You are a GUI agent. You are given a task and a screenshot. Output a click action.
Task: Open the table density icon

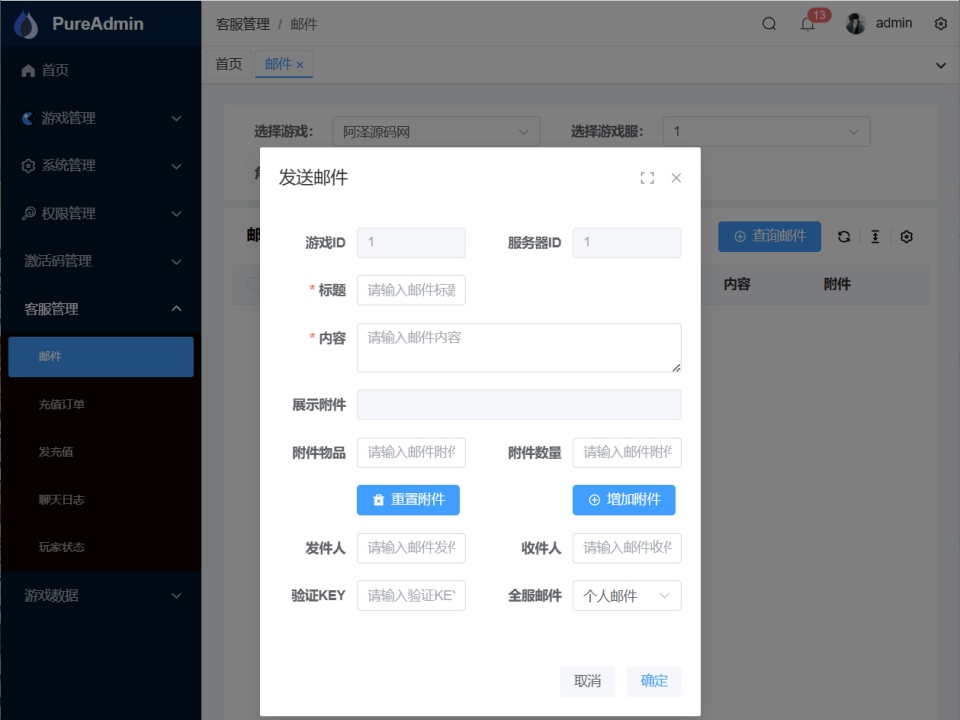click(876, 236)
